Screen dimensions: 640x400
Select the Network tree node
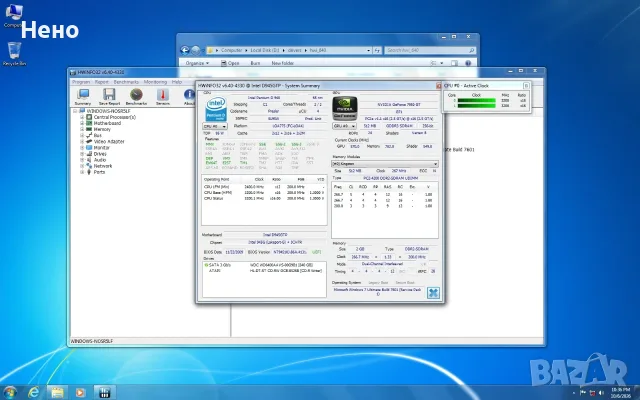point(103,166)
